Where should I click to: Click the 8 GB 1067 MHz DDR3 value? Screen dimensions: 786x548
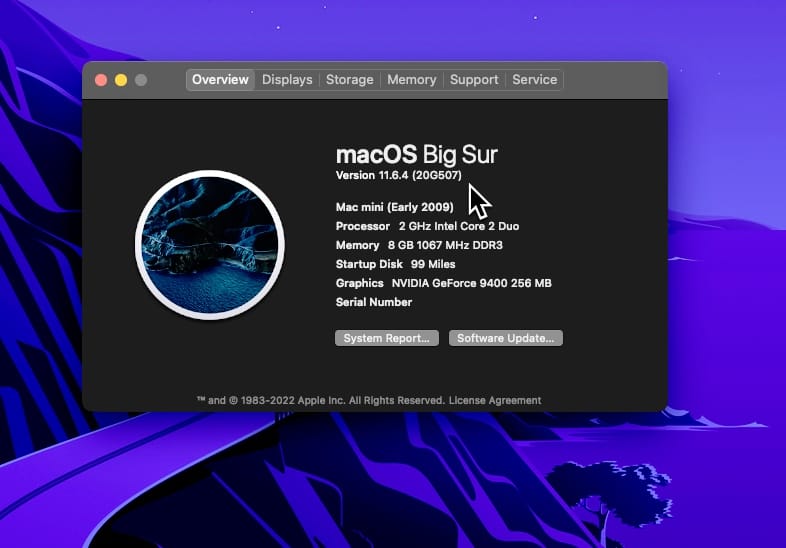coord(445,245)
